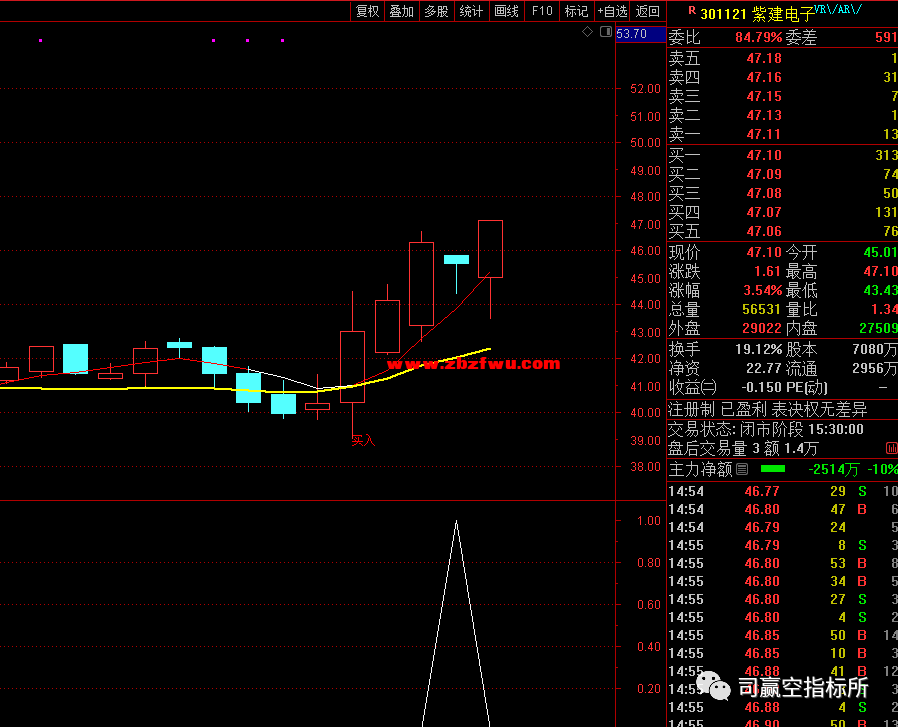Click the 换手 19.12% value
This screenshot has width=898, height=727.
point(759,349)
